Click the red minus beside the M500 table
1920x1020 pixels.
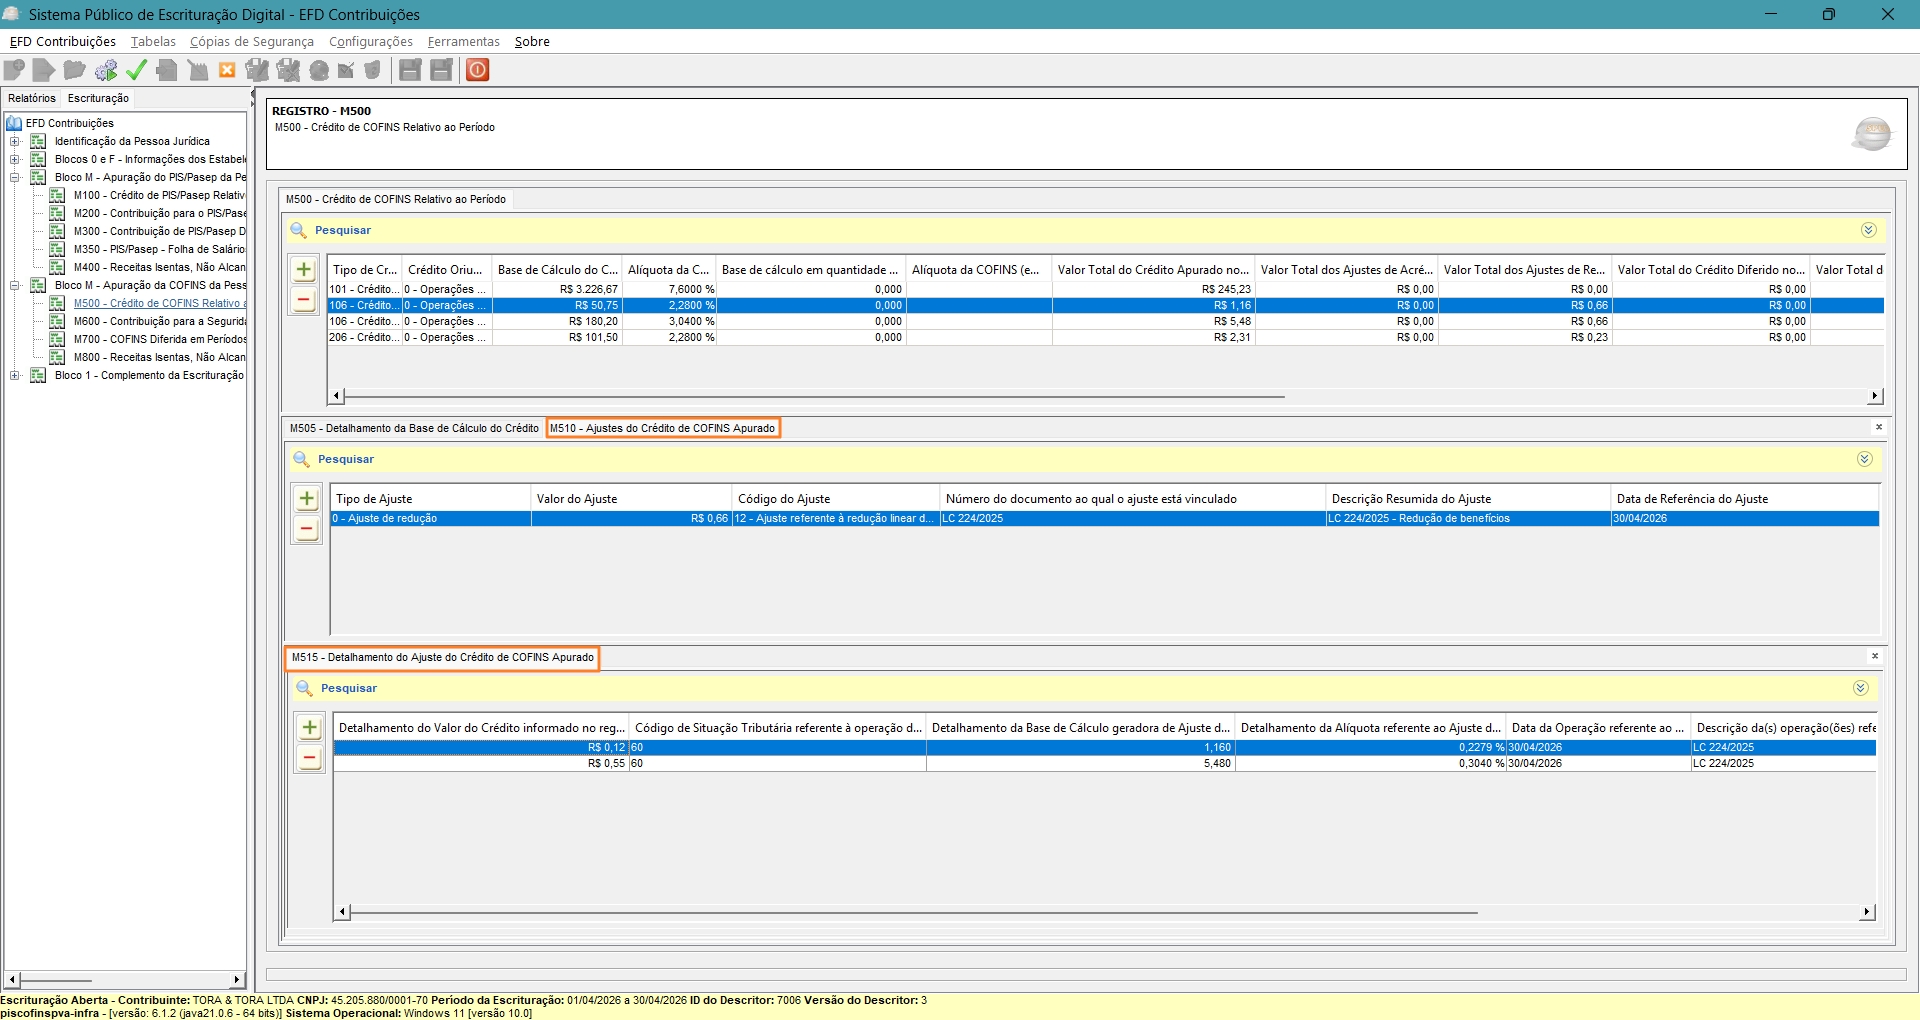[x=304, y=300]
